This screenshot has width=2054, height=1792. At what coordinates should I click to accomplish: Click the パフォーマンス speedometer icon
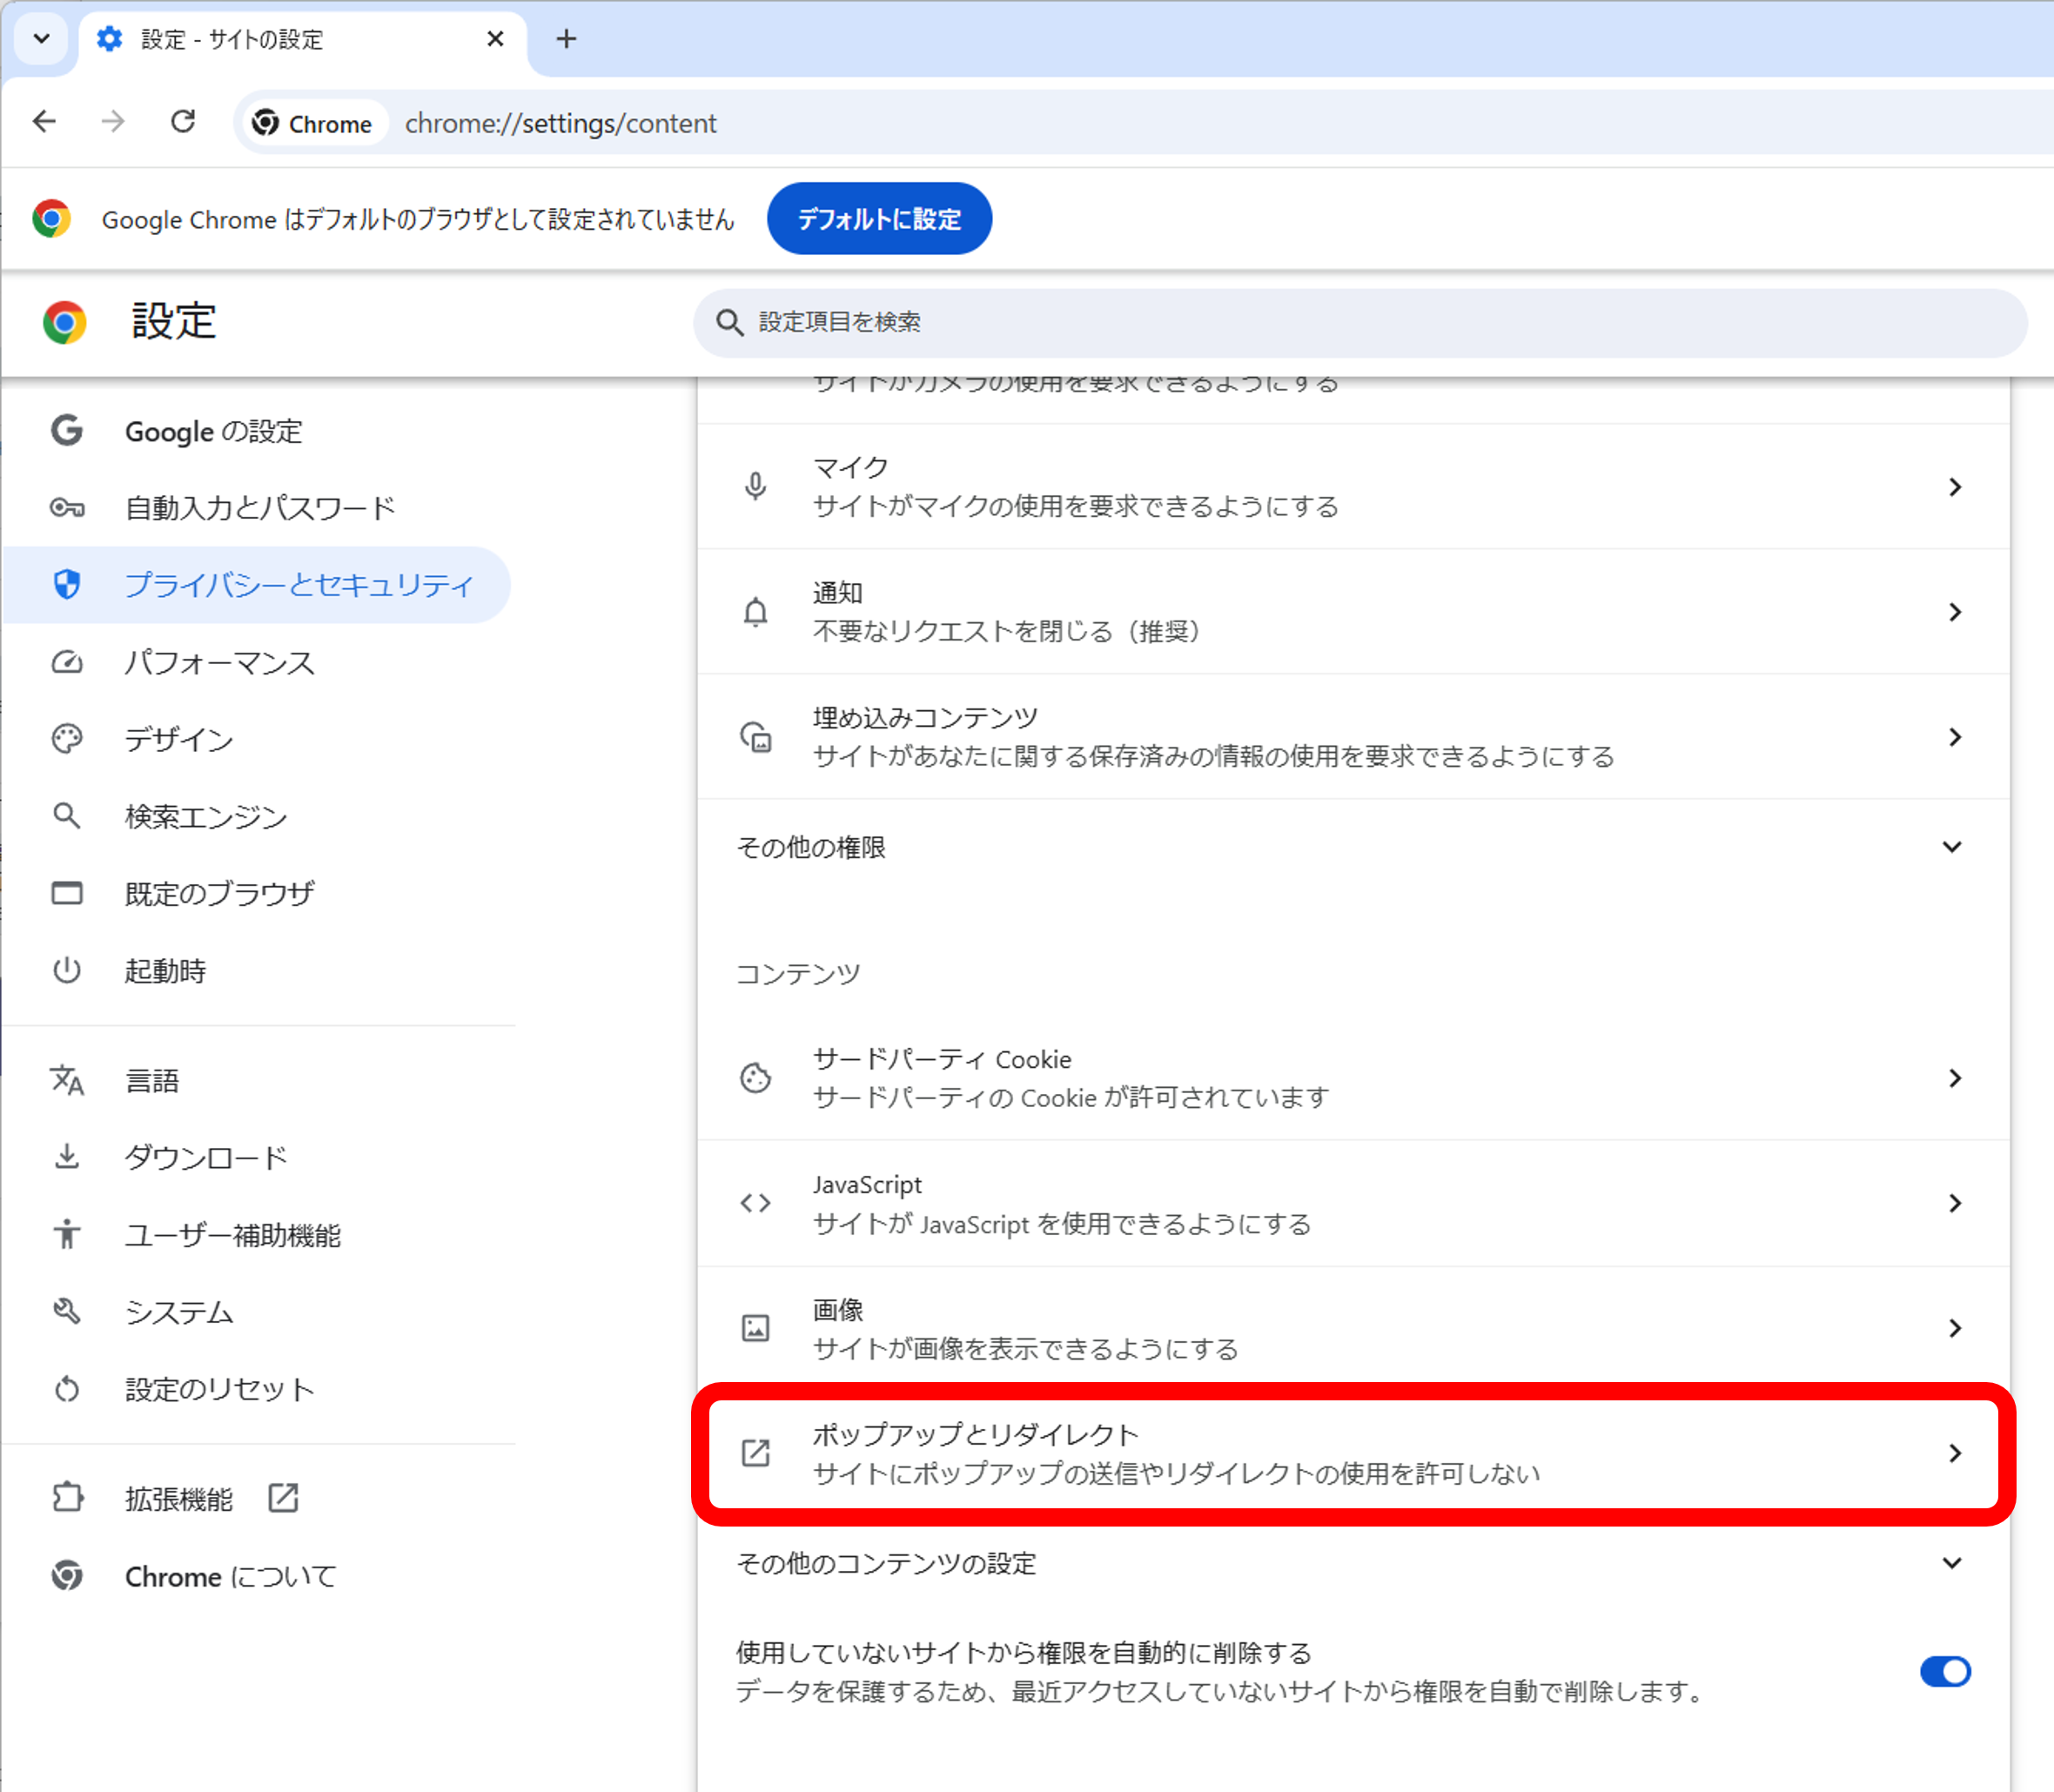point(66,662)
